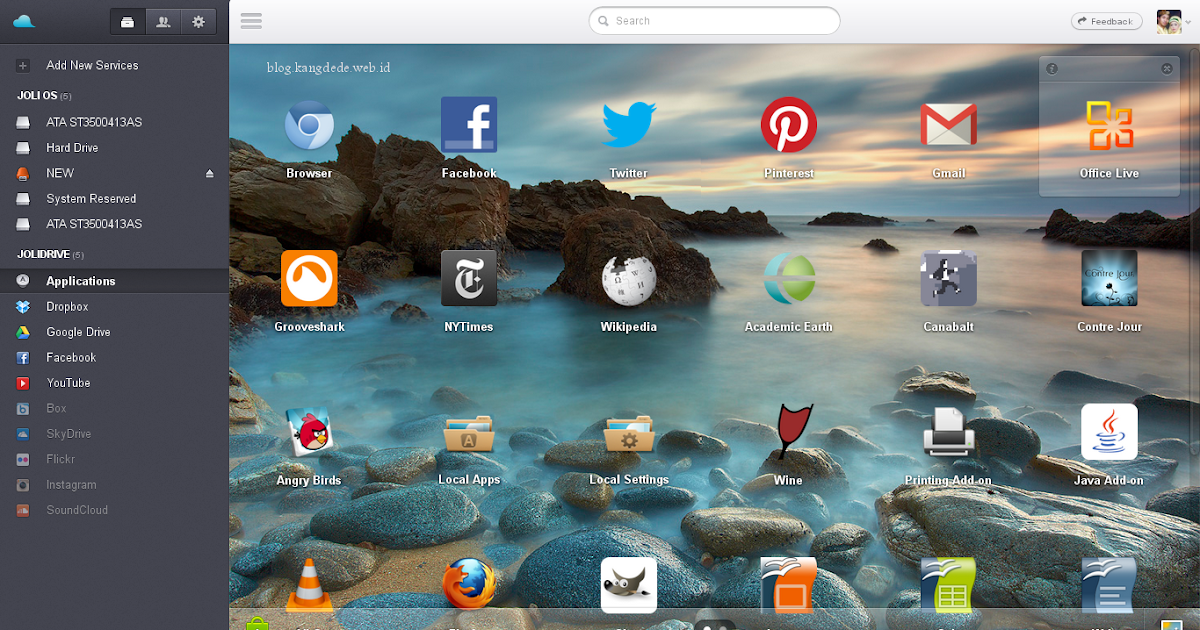Open the settings gear tab
The width and height of the screenshot is (1200, 630).
198,21
